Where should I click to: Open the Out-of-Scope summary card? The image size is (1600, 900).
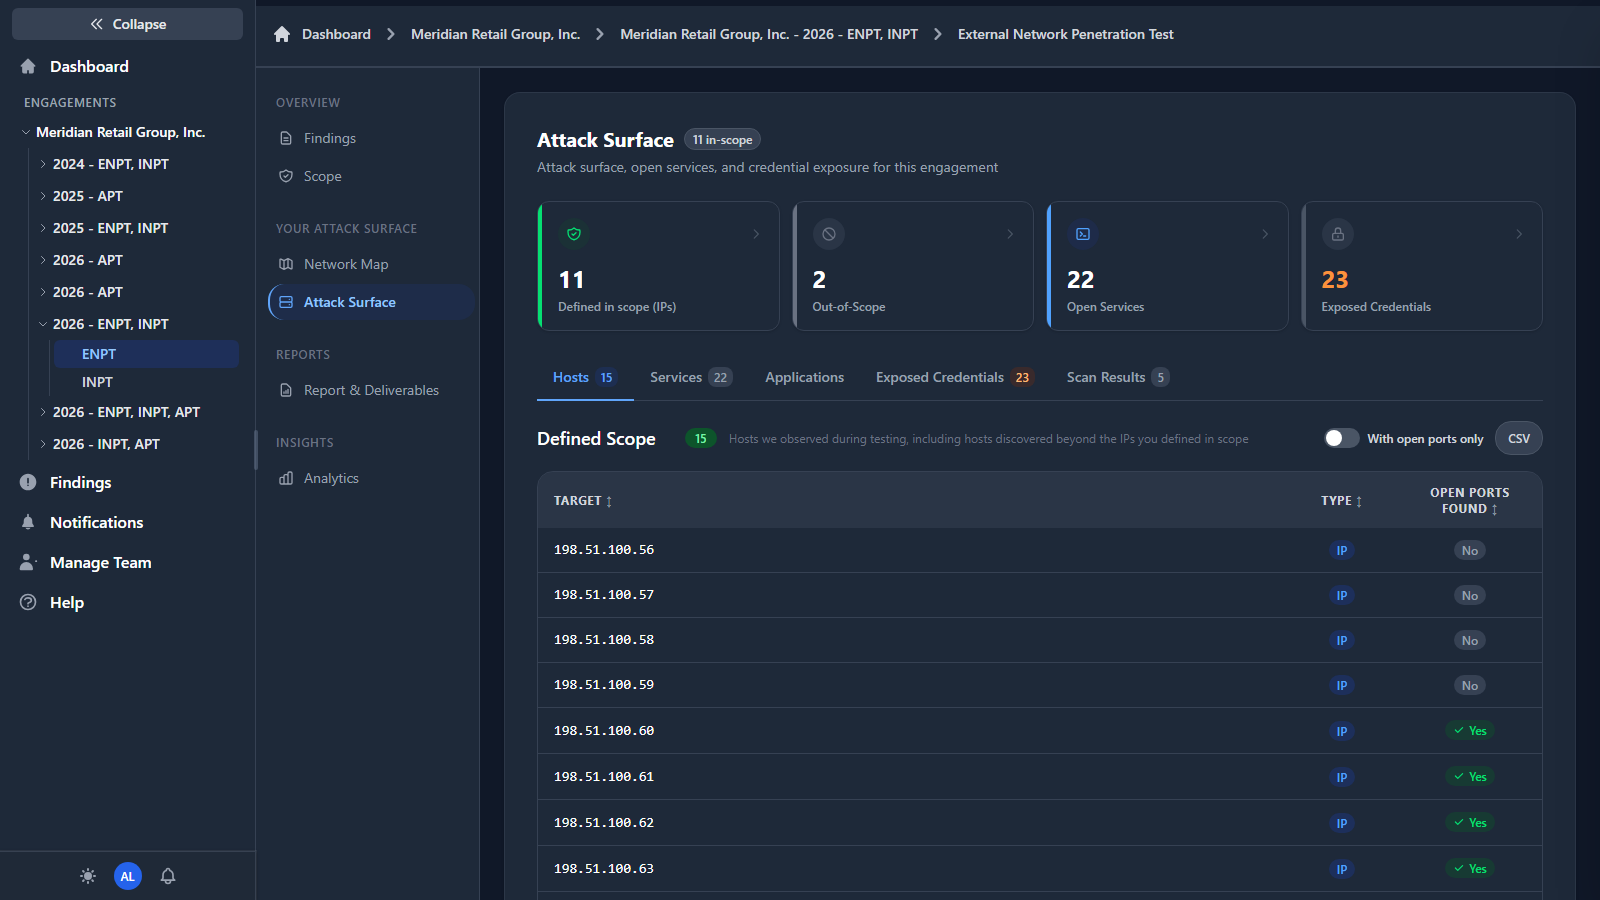[x=912, y=266]
